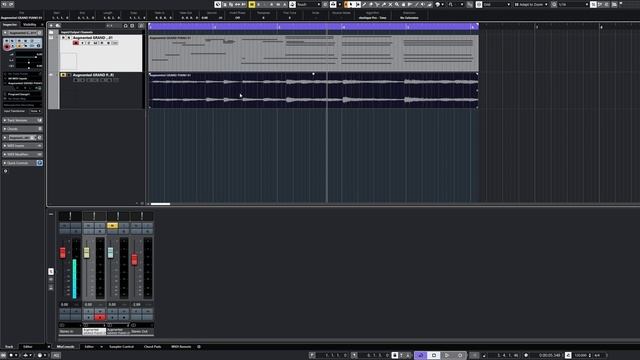Screen dimensions: 640x360
Task: Switch to the Visibility tab
Action: (30, 24)
